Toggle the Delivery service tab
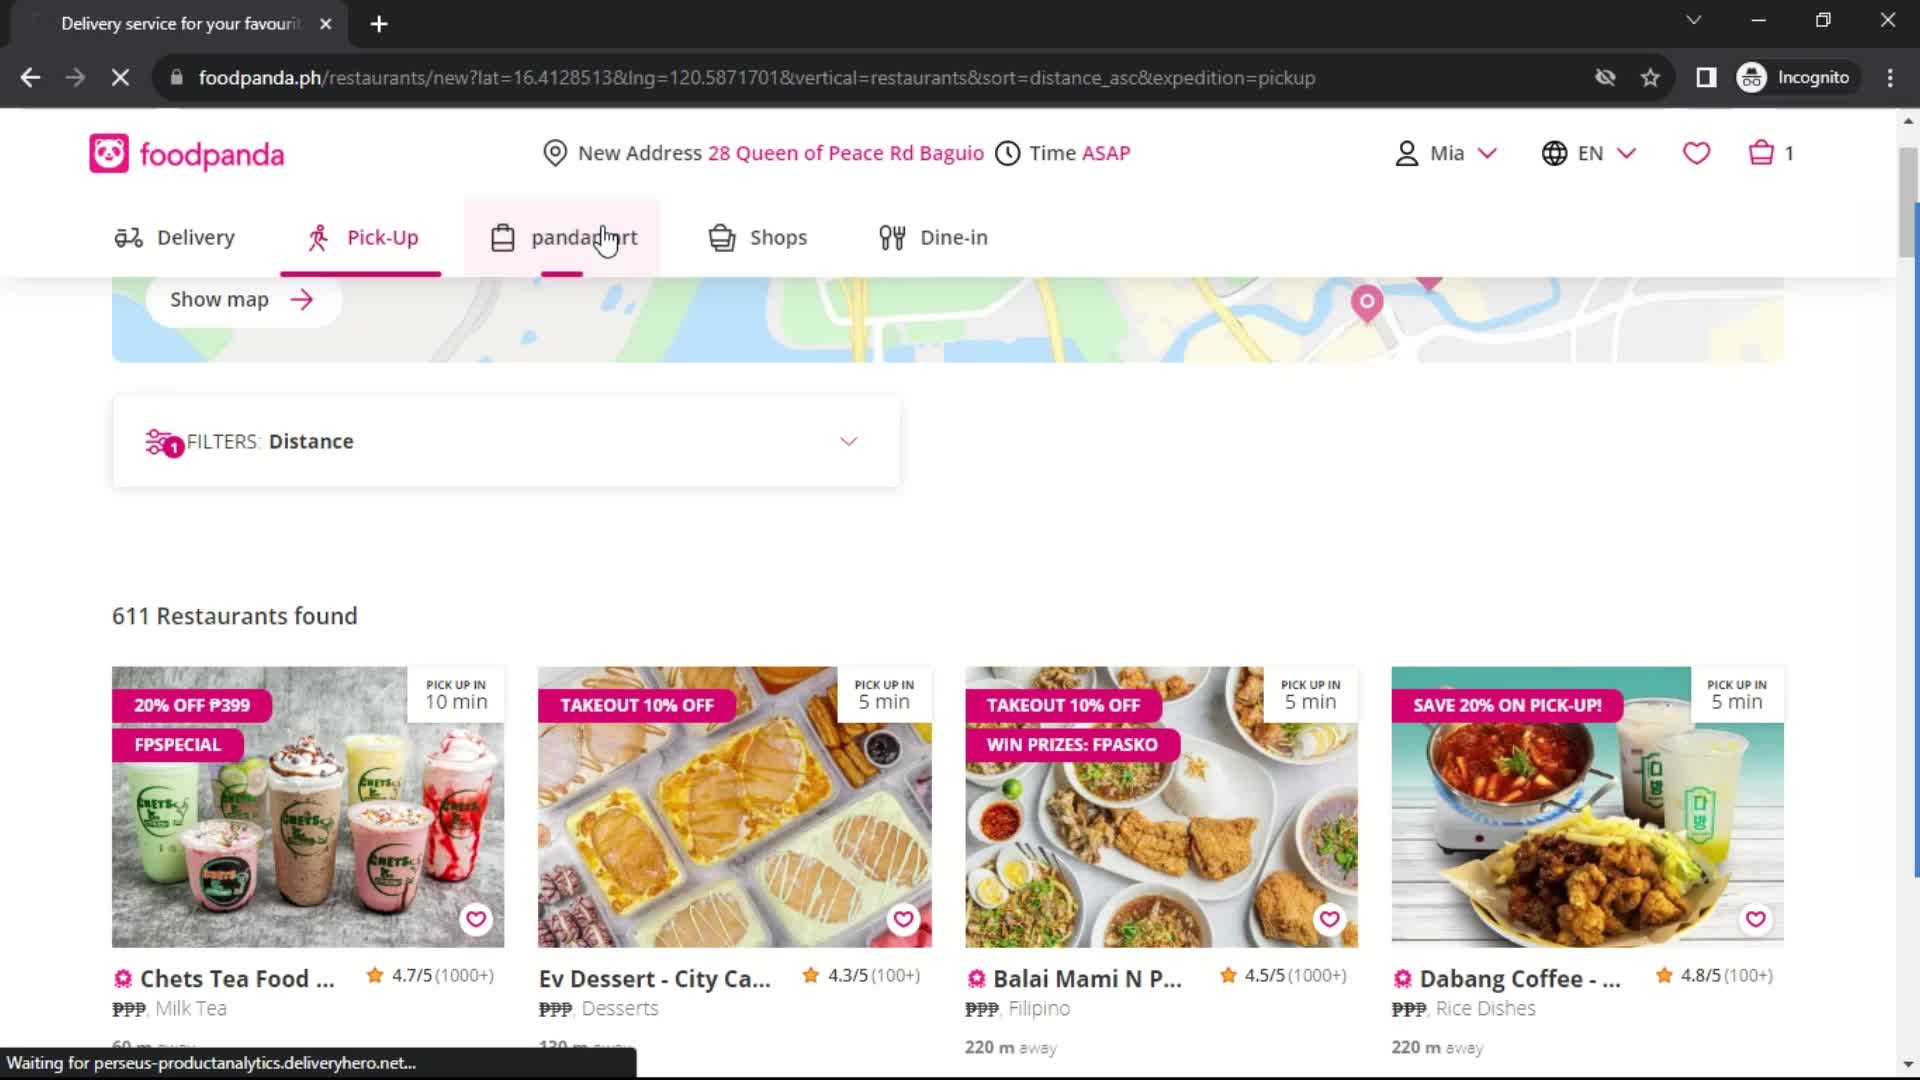Image resolution: width=1920 pixels, height=1080 pixels. [x=175, y=237]
